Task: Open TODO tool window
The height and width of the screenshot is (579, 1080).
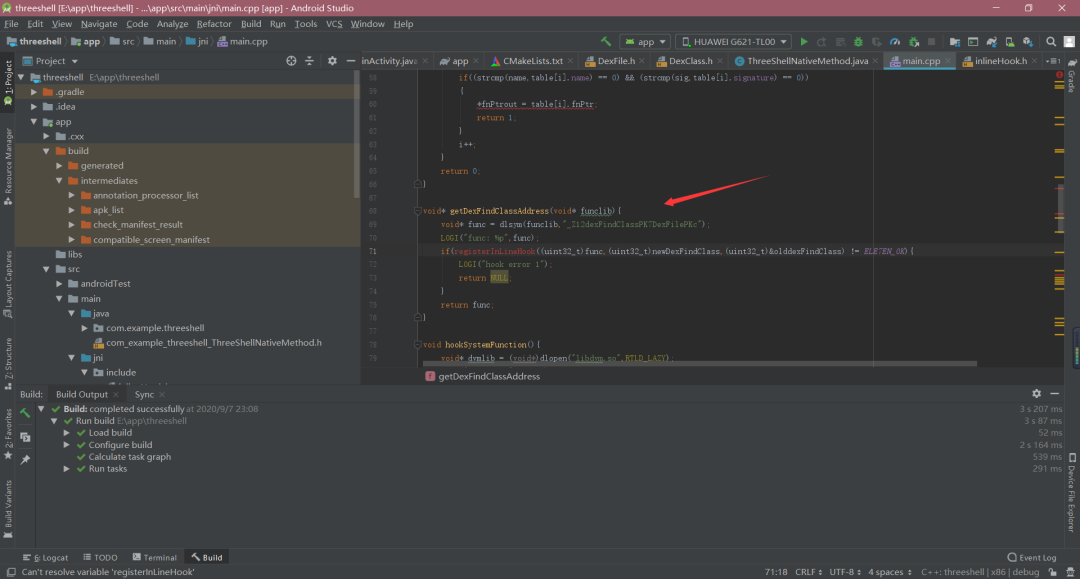Action: tap(100, 558)
